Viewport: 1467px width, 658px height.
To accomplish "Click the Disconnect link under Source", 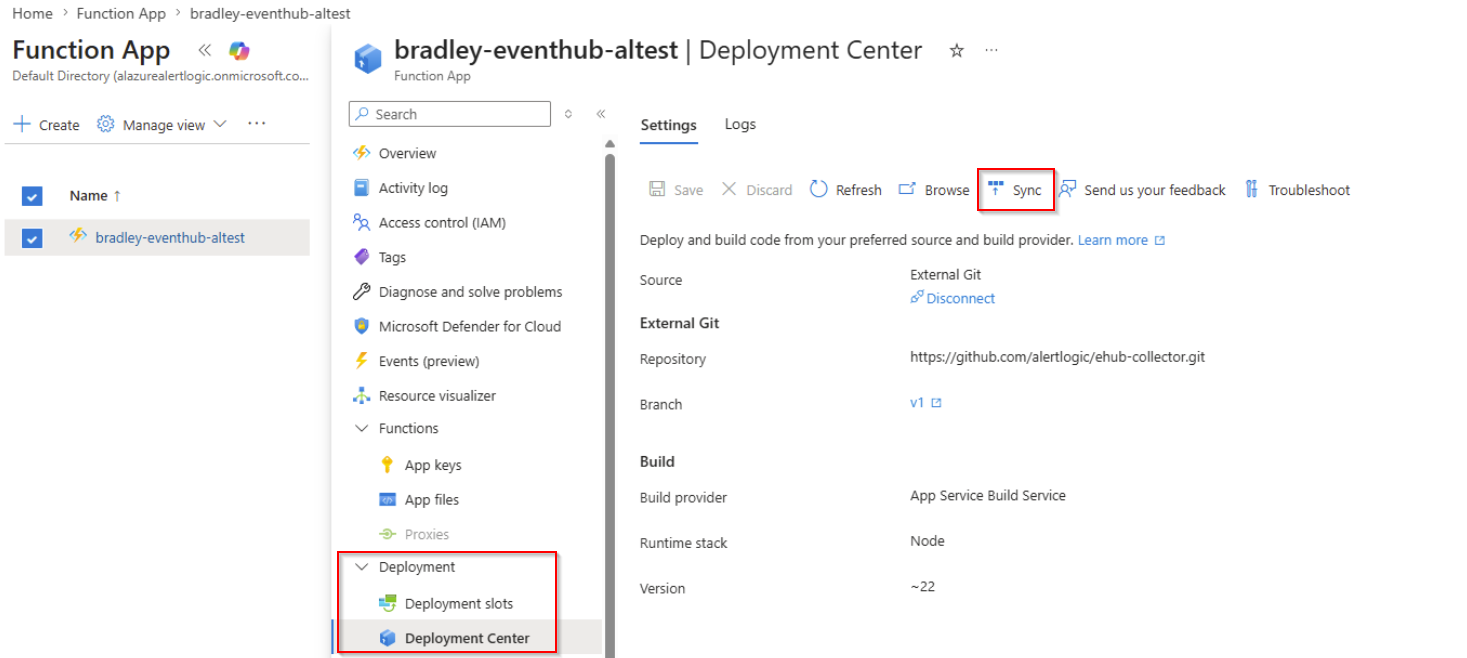I will click(x=960, y=298).
